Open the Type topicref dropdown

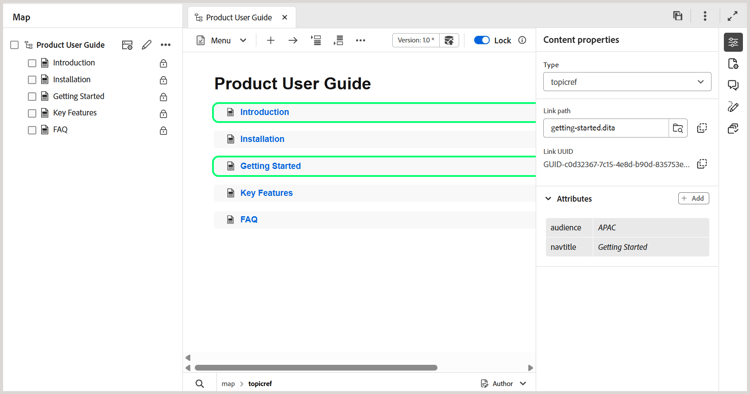point(627,82)
